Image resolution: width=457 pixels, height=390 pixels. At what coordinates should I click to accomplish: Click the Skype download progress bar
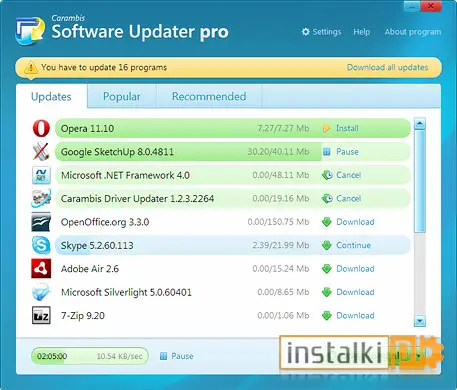(233, 245)
